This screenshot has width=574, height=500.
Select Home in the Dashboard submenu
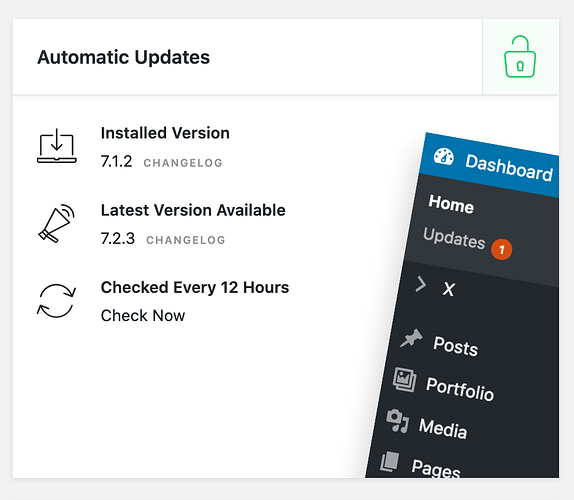coord(451,204)
